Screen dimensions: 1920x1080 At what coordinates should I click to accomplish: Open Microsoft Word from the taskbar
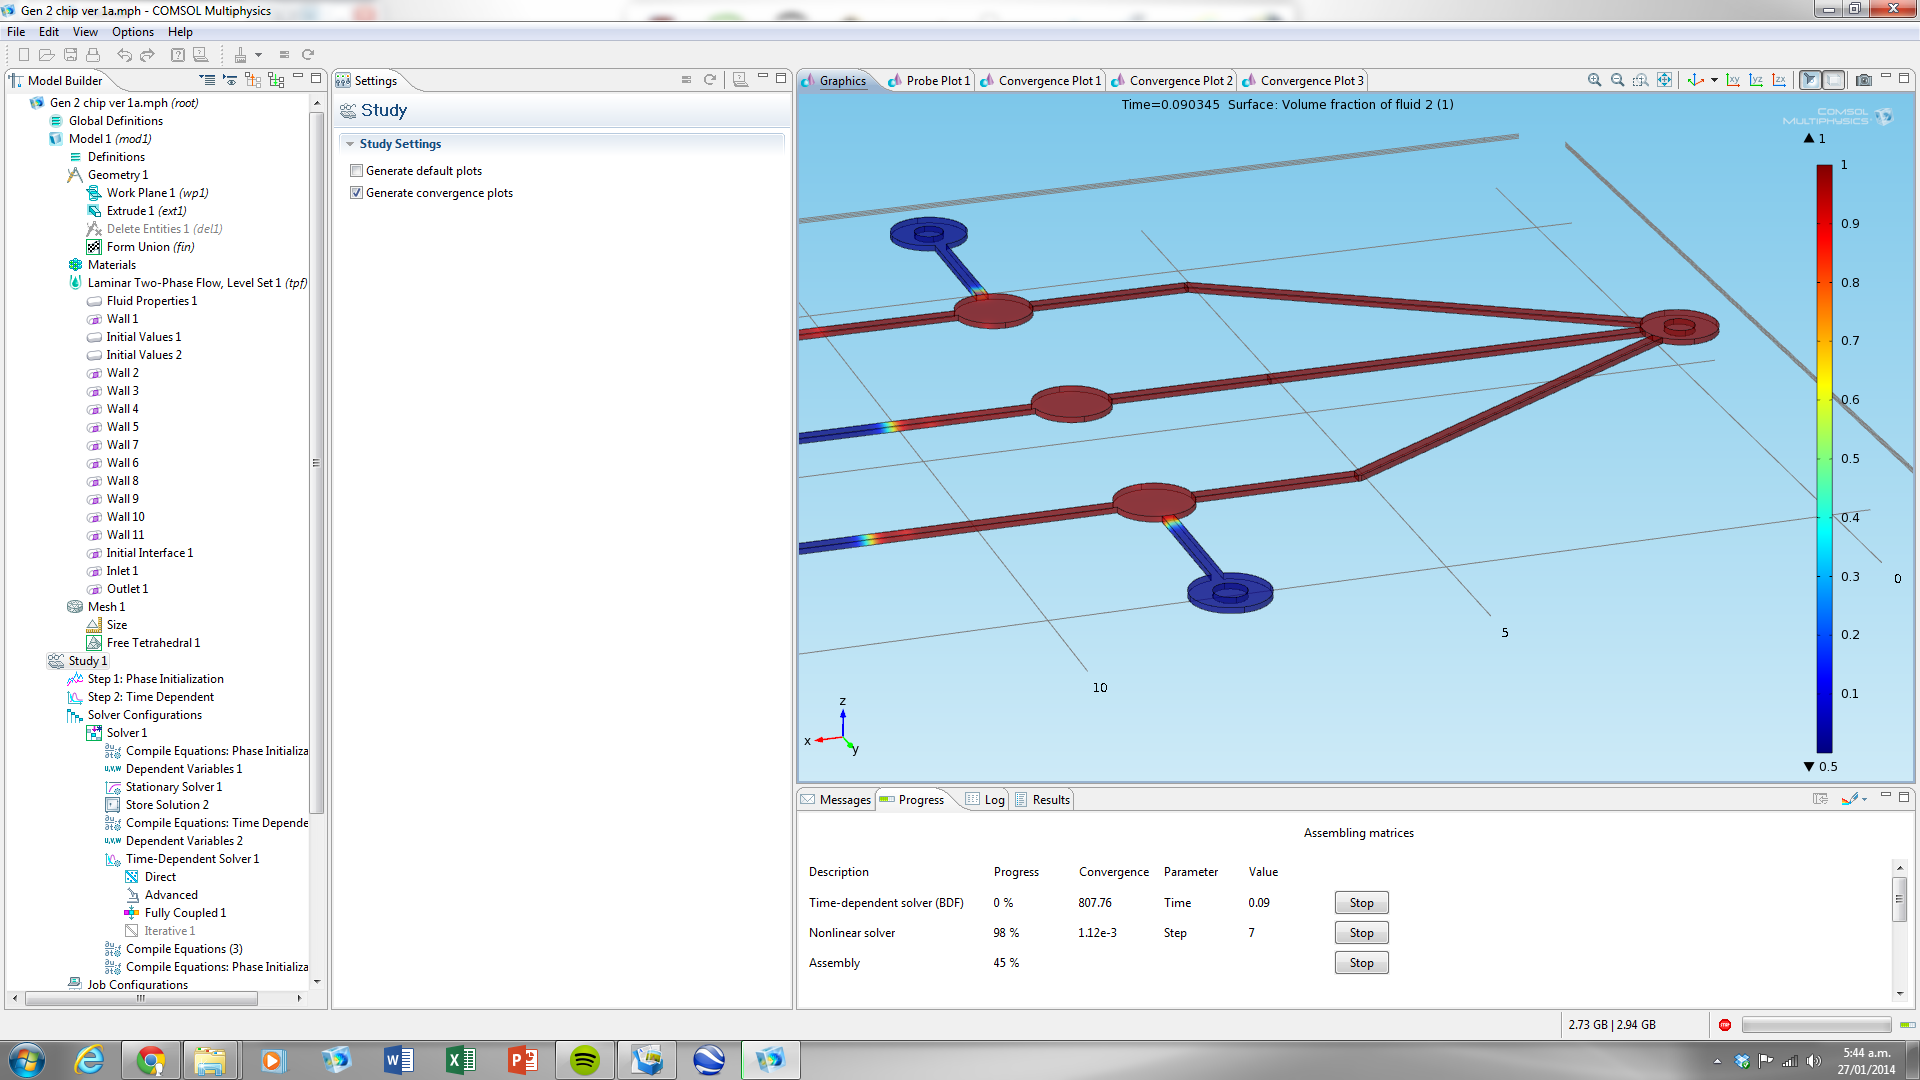click(x=398, y=1060)
